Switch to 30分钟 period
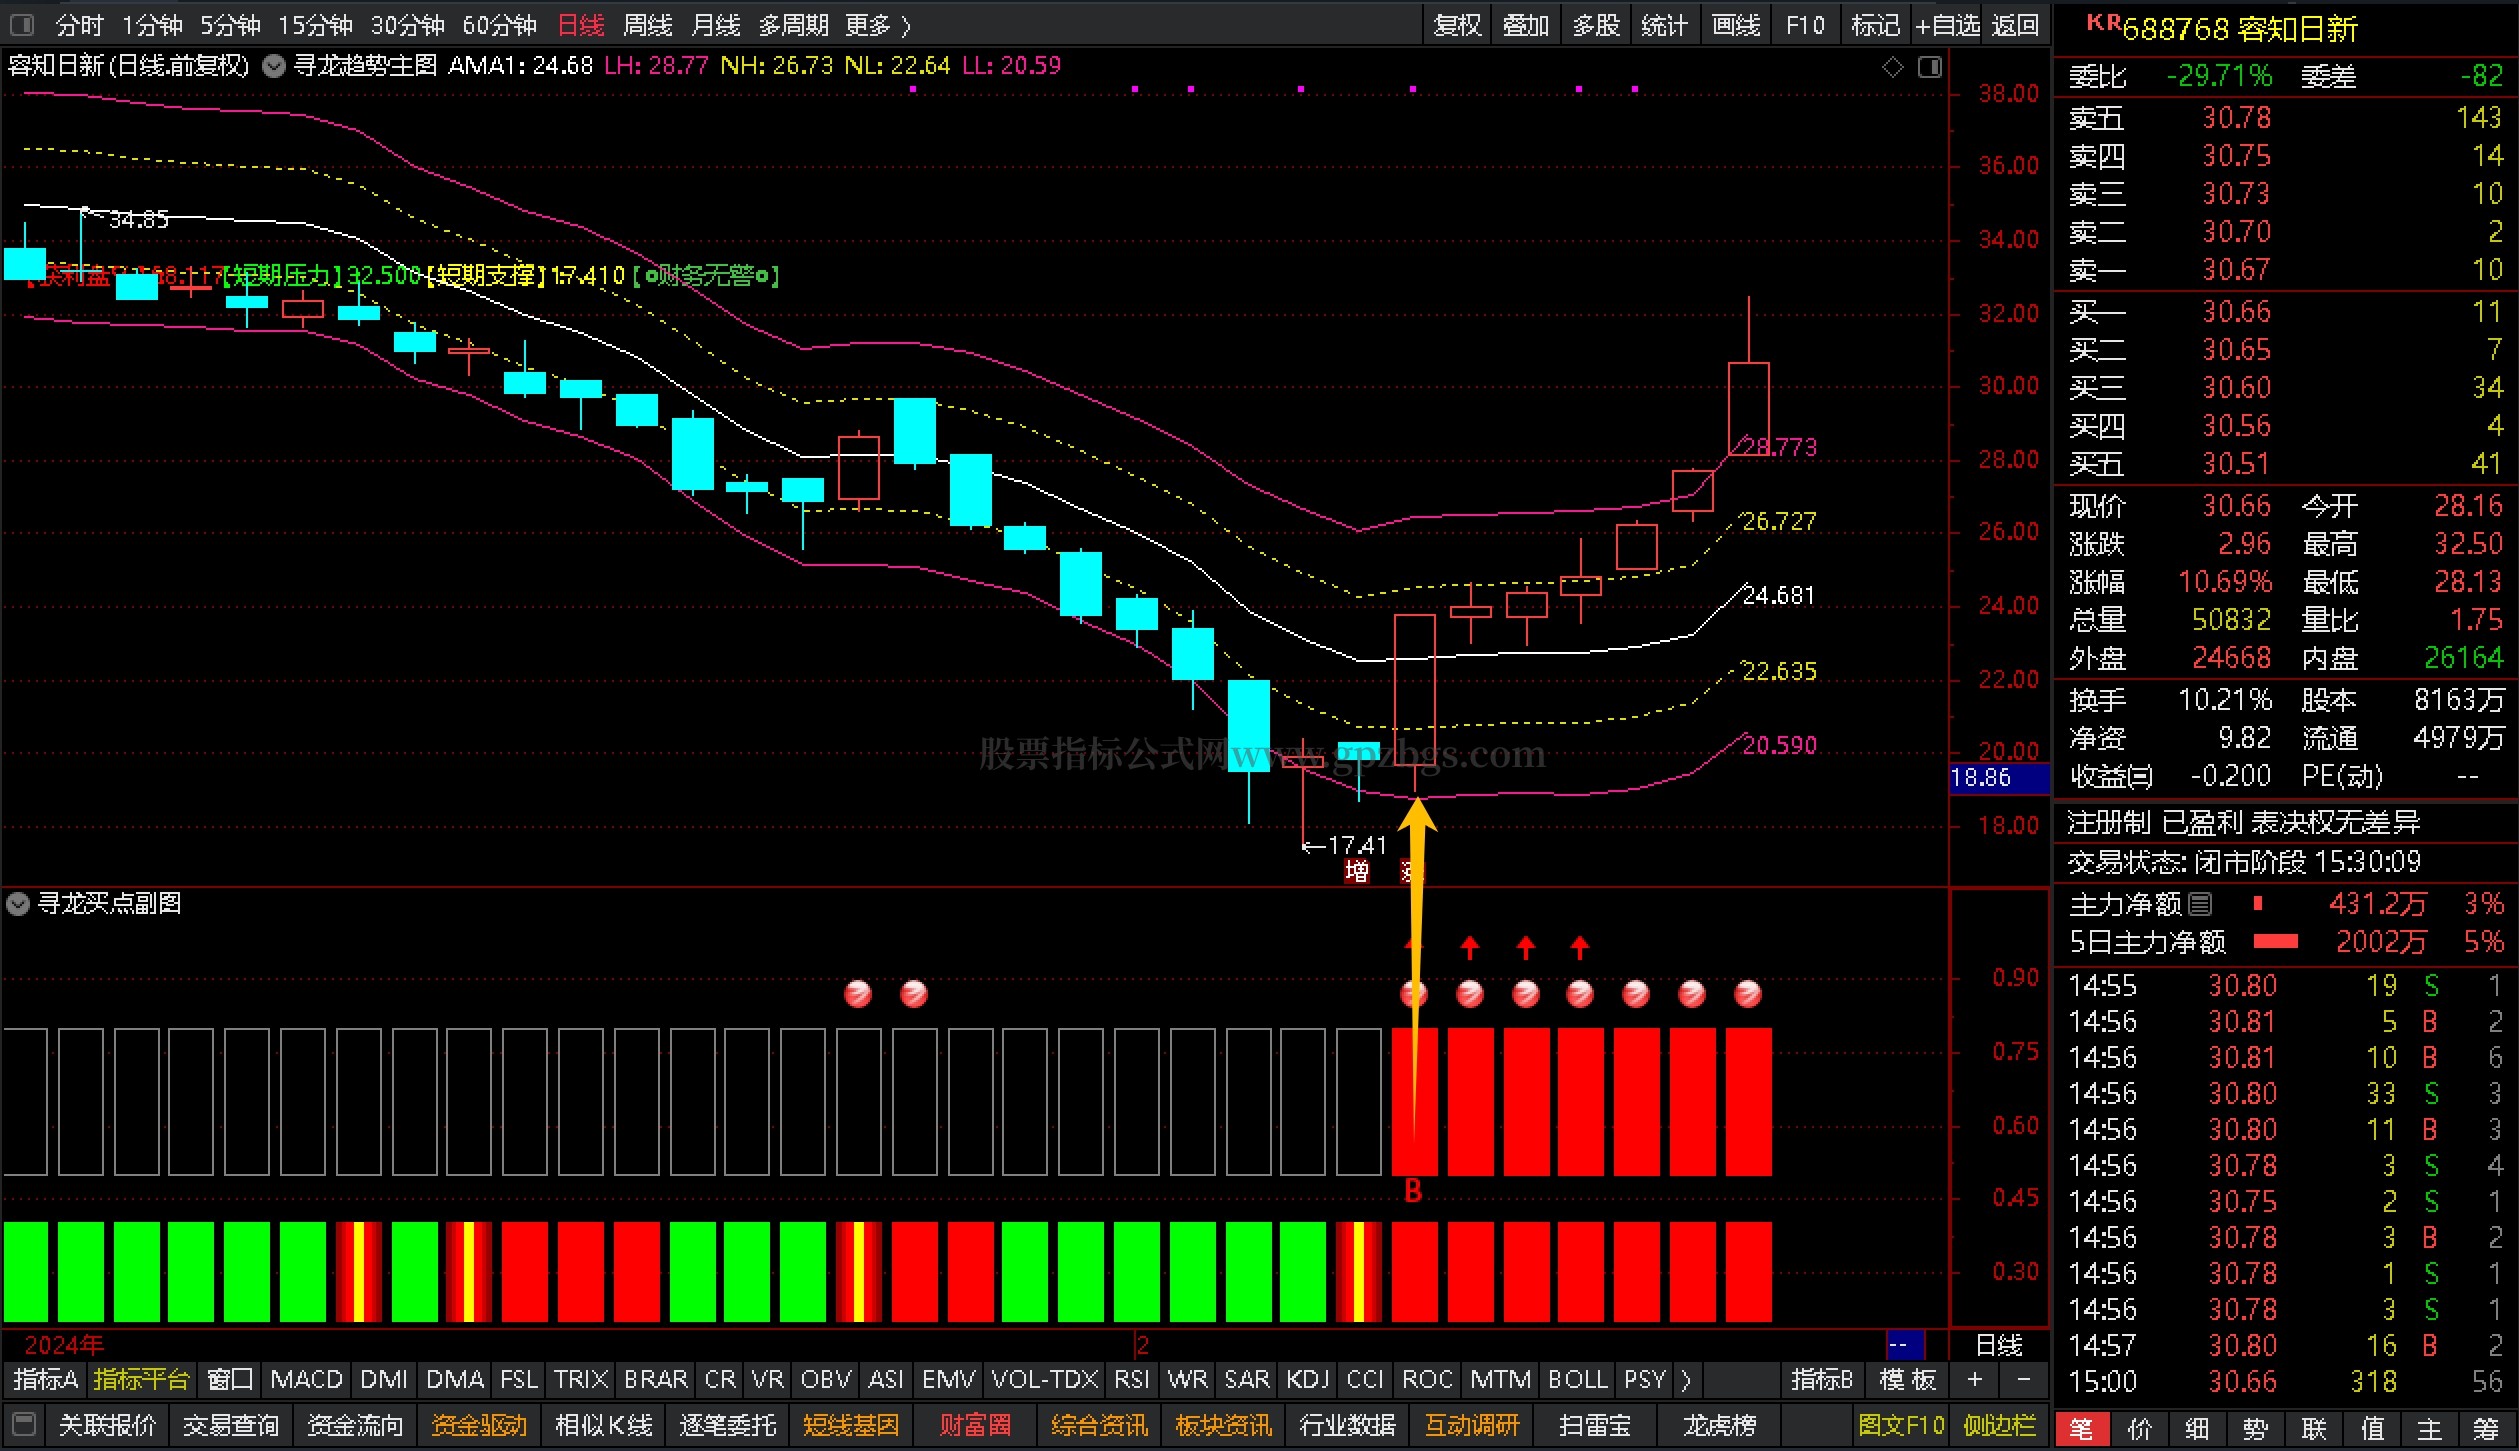The width and height of the screenshot is (2519, 1451). 407,25
